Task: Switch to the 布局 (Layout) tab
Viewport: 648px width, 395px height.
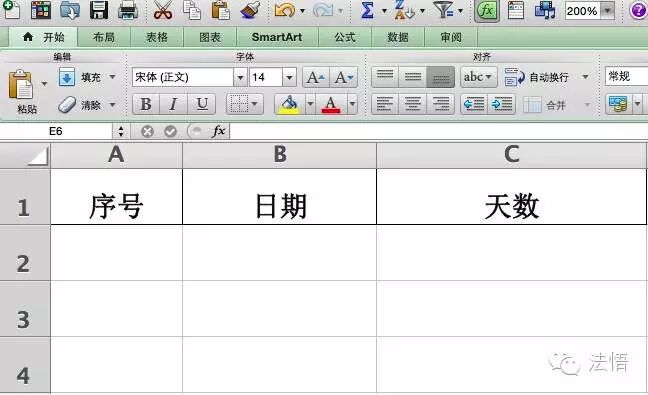Action: [x=104, y=38]
